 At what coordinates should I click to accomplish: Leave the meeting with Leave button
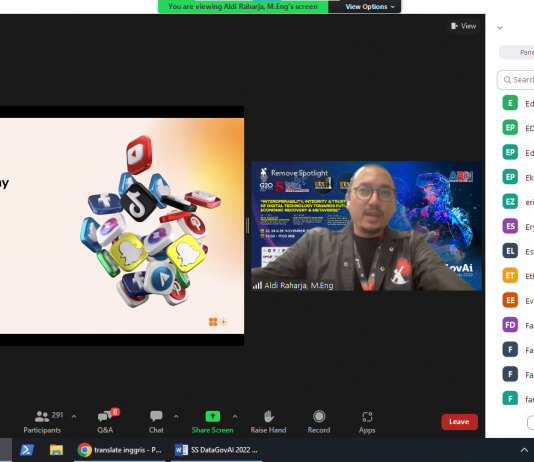459,422
